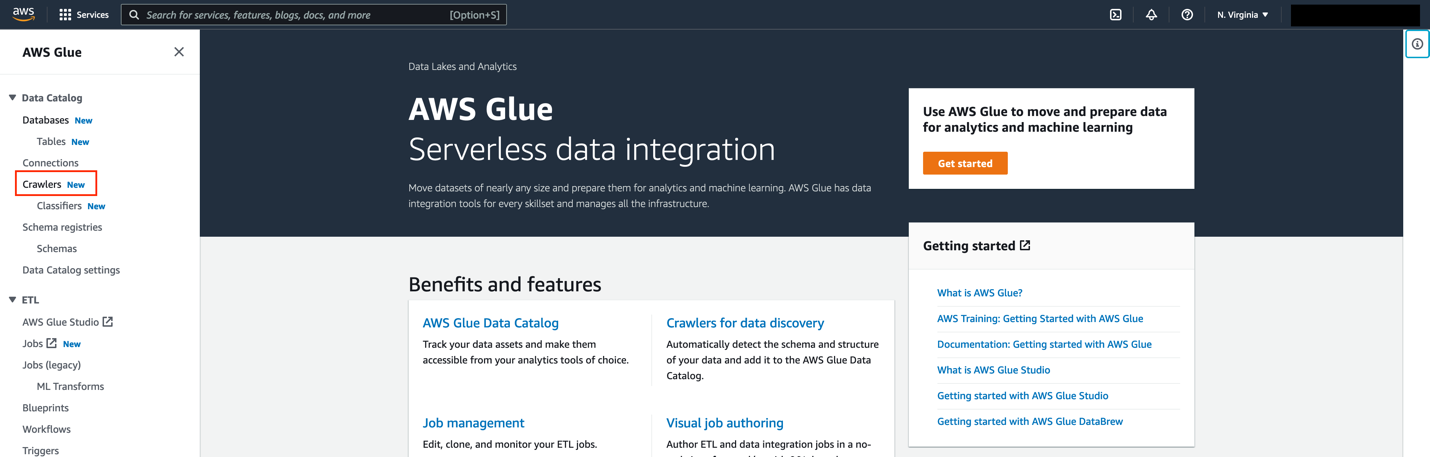Open Tables in the sidebar
The height and width of the screenshot is (457, 1430).
[51, 142]
